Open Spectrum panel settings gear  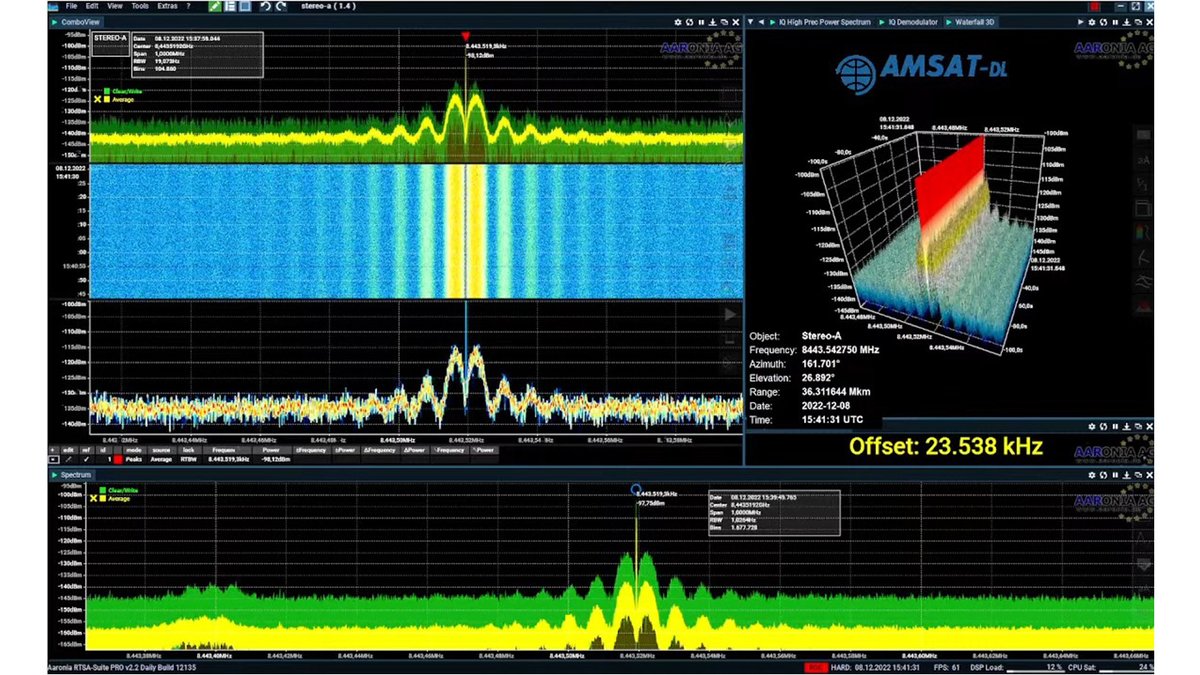(1092, 476)
